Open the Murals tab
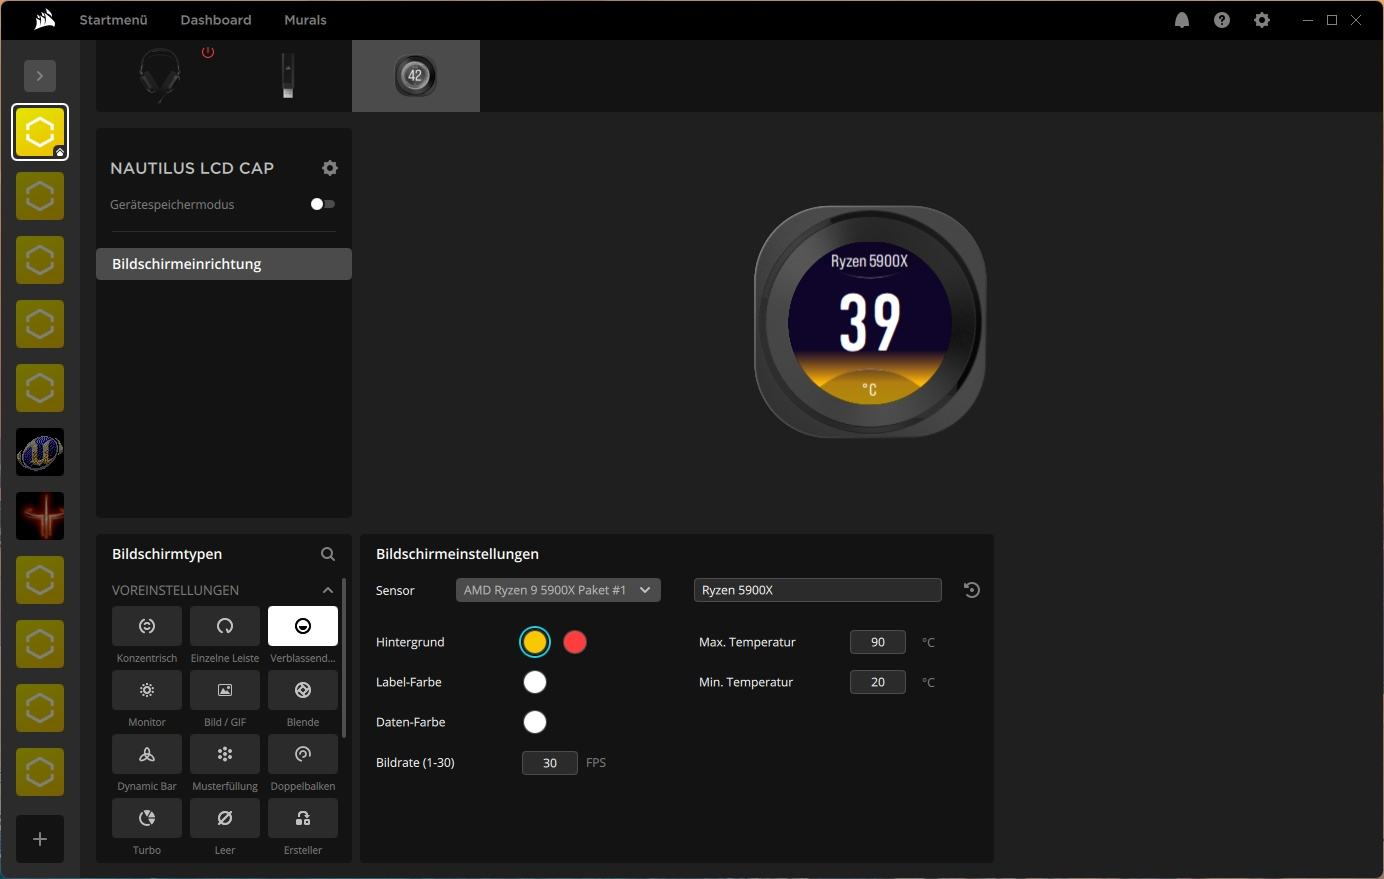1384x879 pixels. click(305, 20)
